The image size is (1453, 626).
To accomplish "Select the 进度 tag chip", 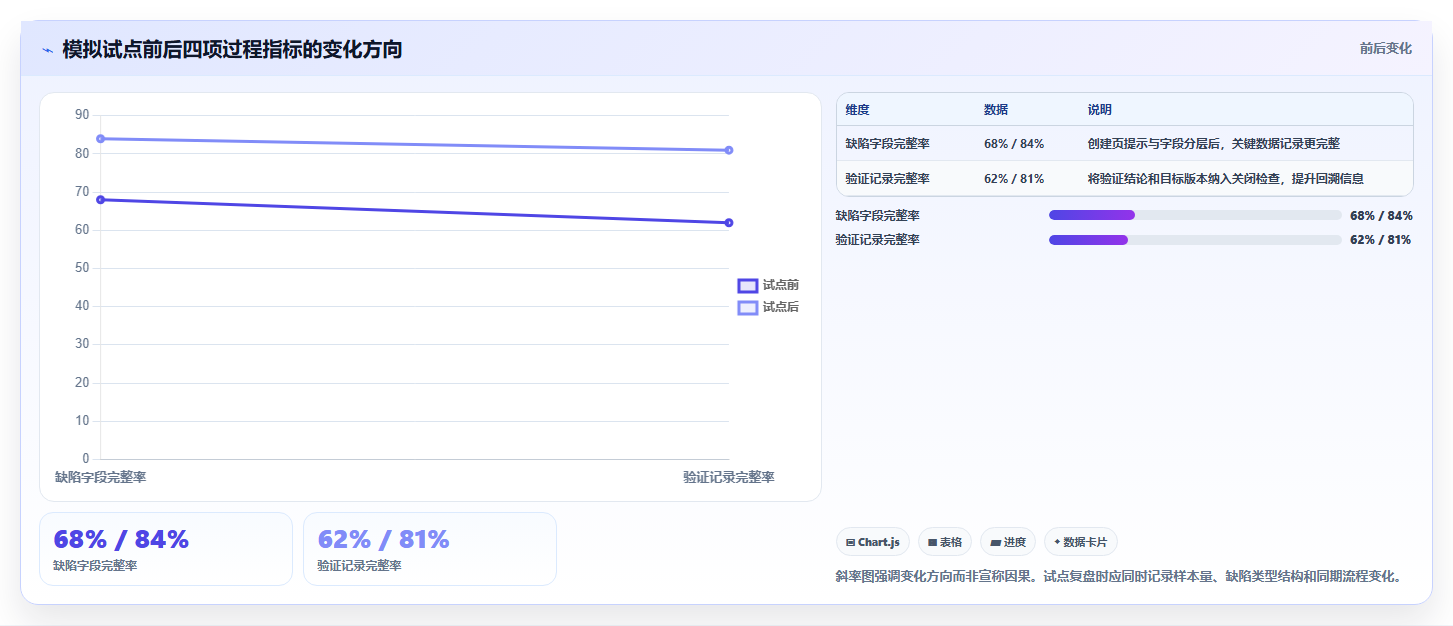I will (x=1008, y=542).
